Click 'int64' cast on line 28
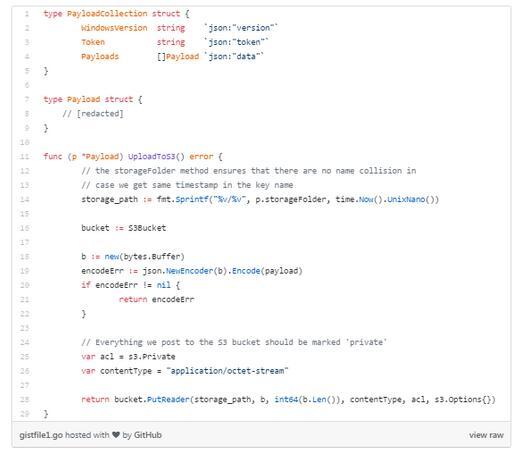 point(286,399)
